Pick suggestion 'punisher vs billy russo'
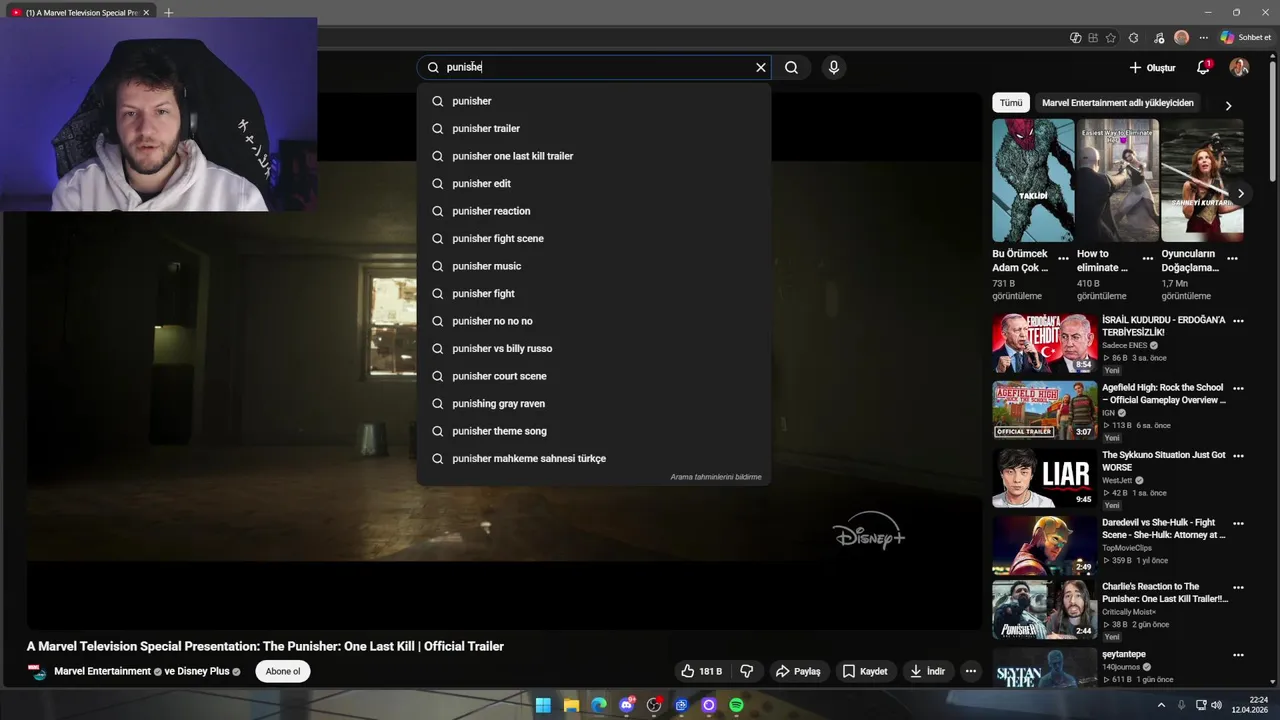This screenshot has width=1280, height=720. click(x=594, y=348)
